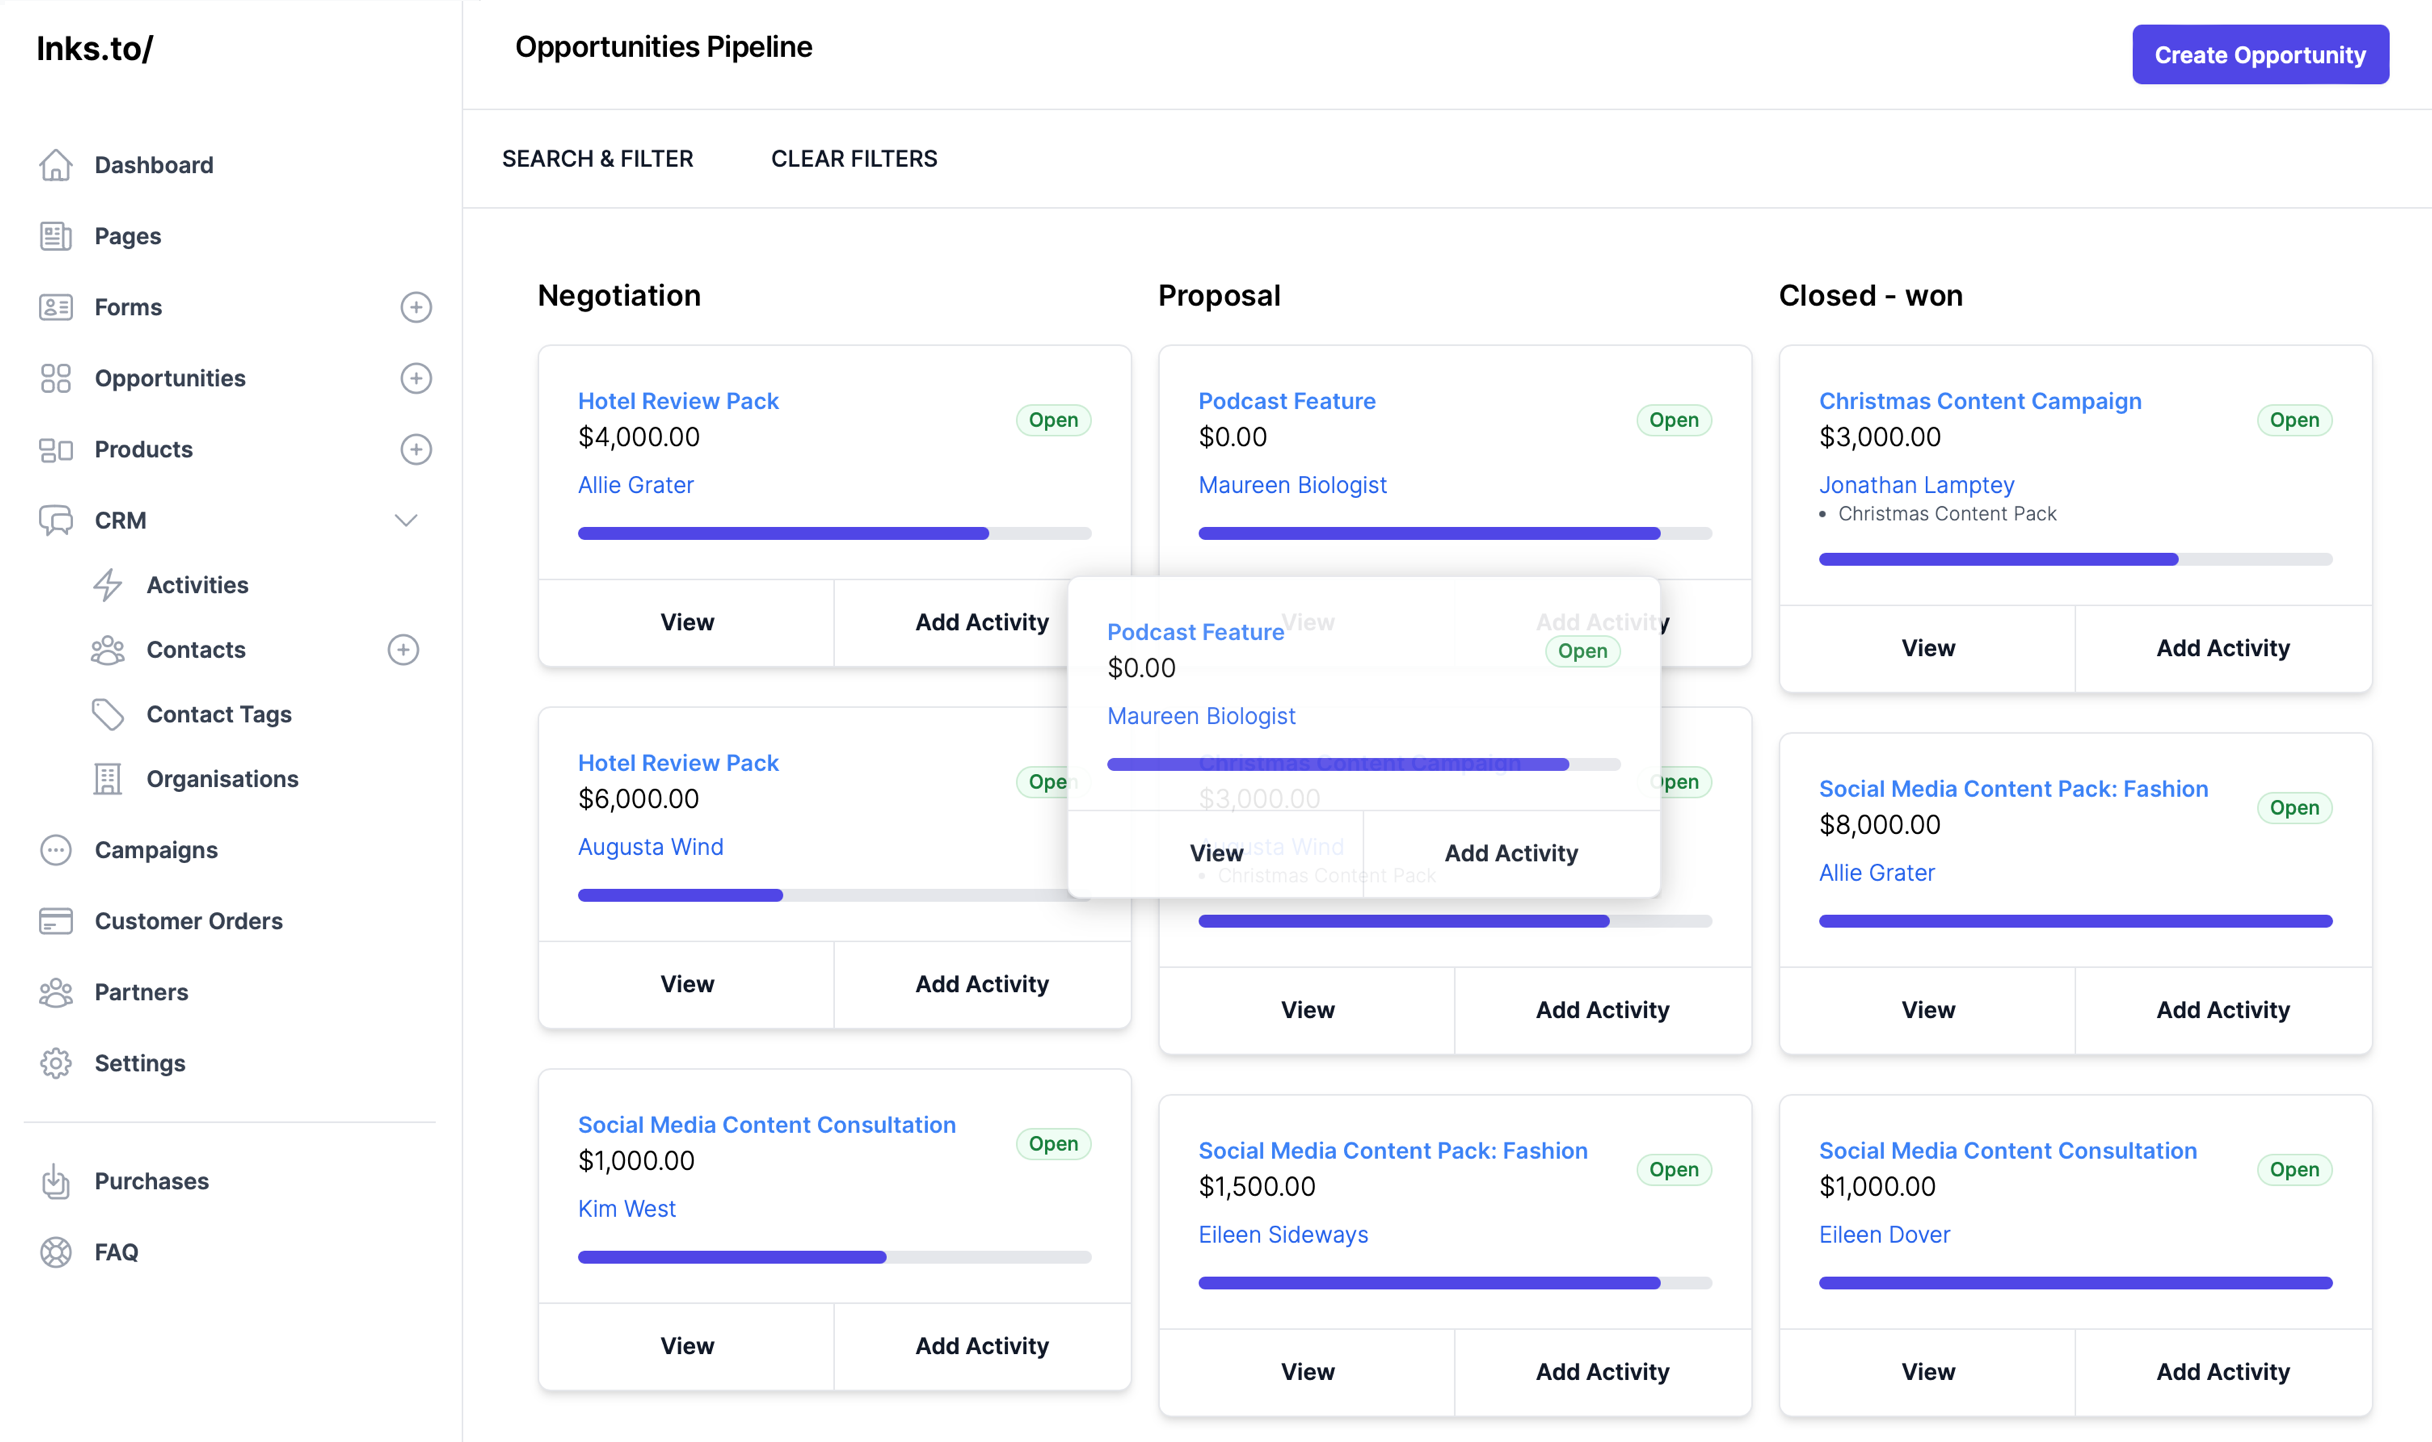Screen dimensions: 2432x1442
Task: Click the Purchases download icon
Action: [56, 1180]
